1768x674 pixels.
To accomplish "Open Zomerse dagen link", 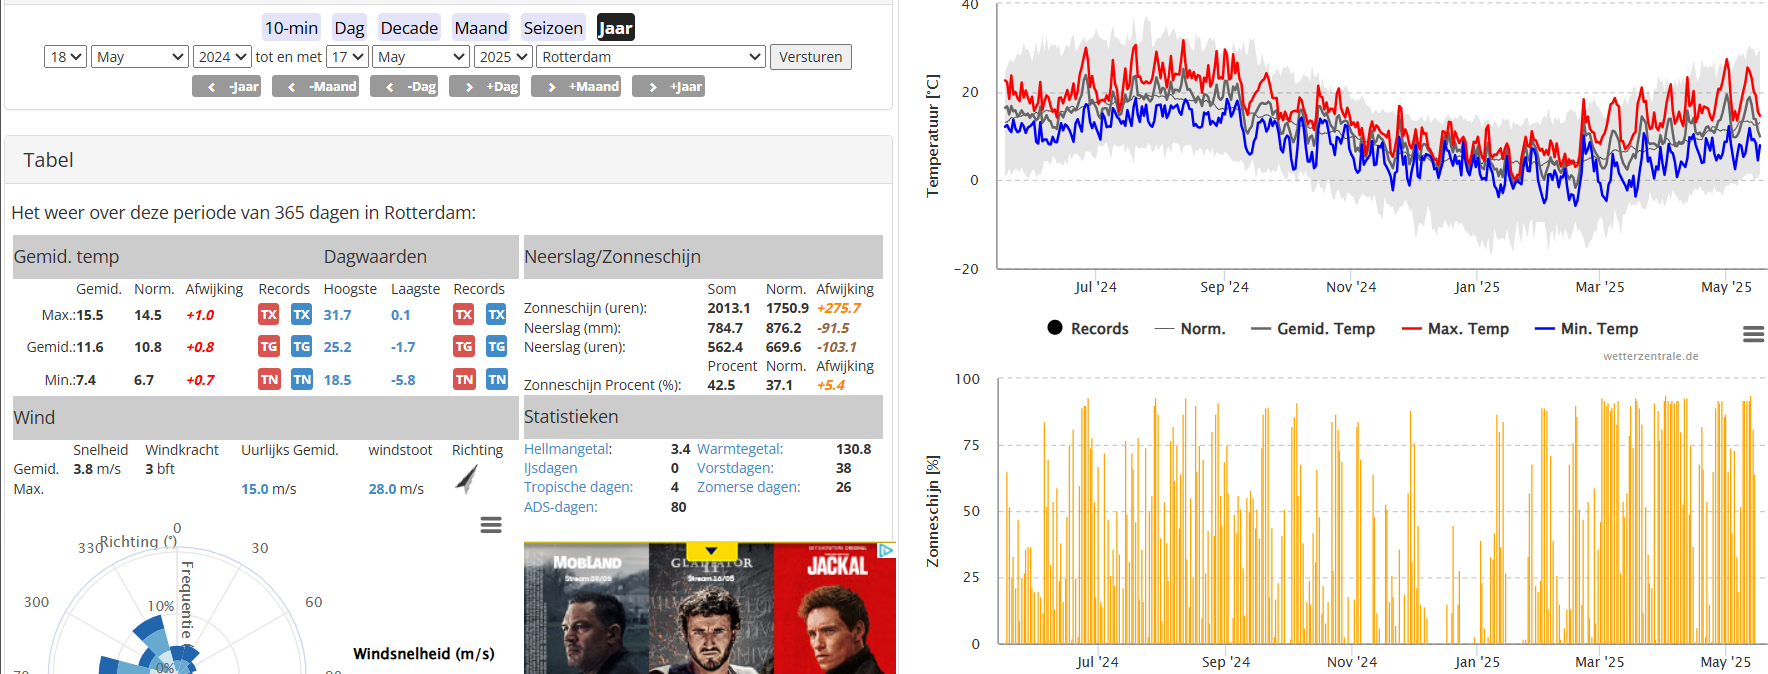I will click(x=749, y=487).
